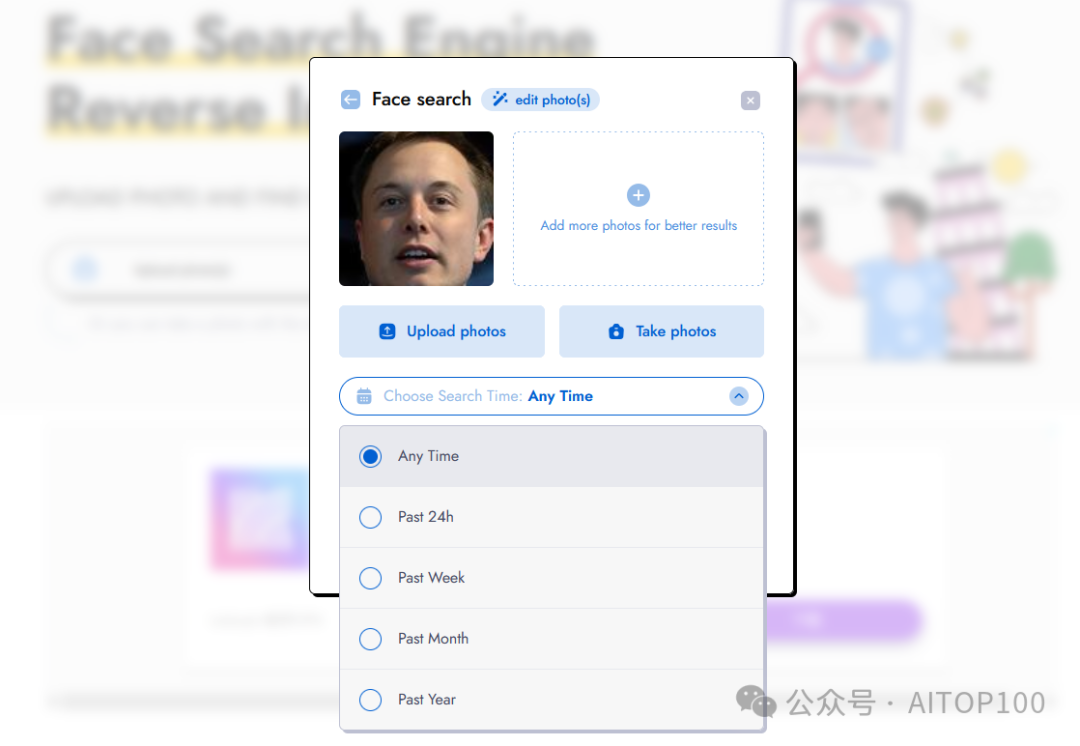Click the Upload photos button

pos(442,331)
